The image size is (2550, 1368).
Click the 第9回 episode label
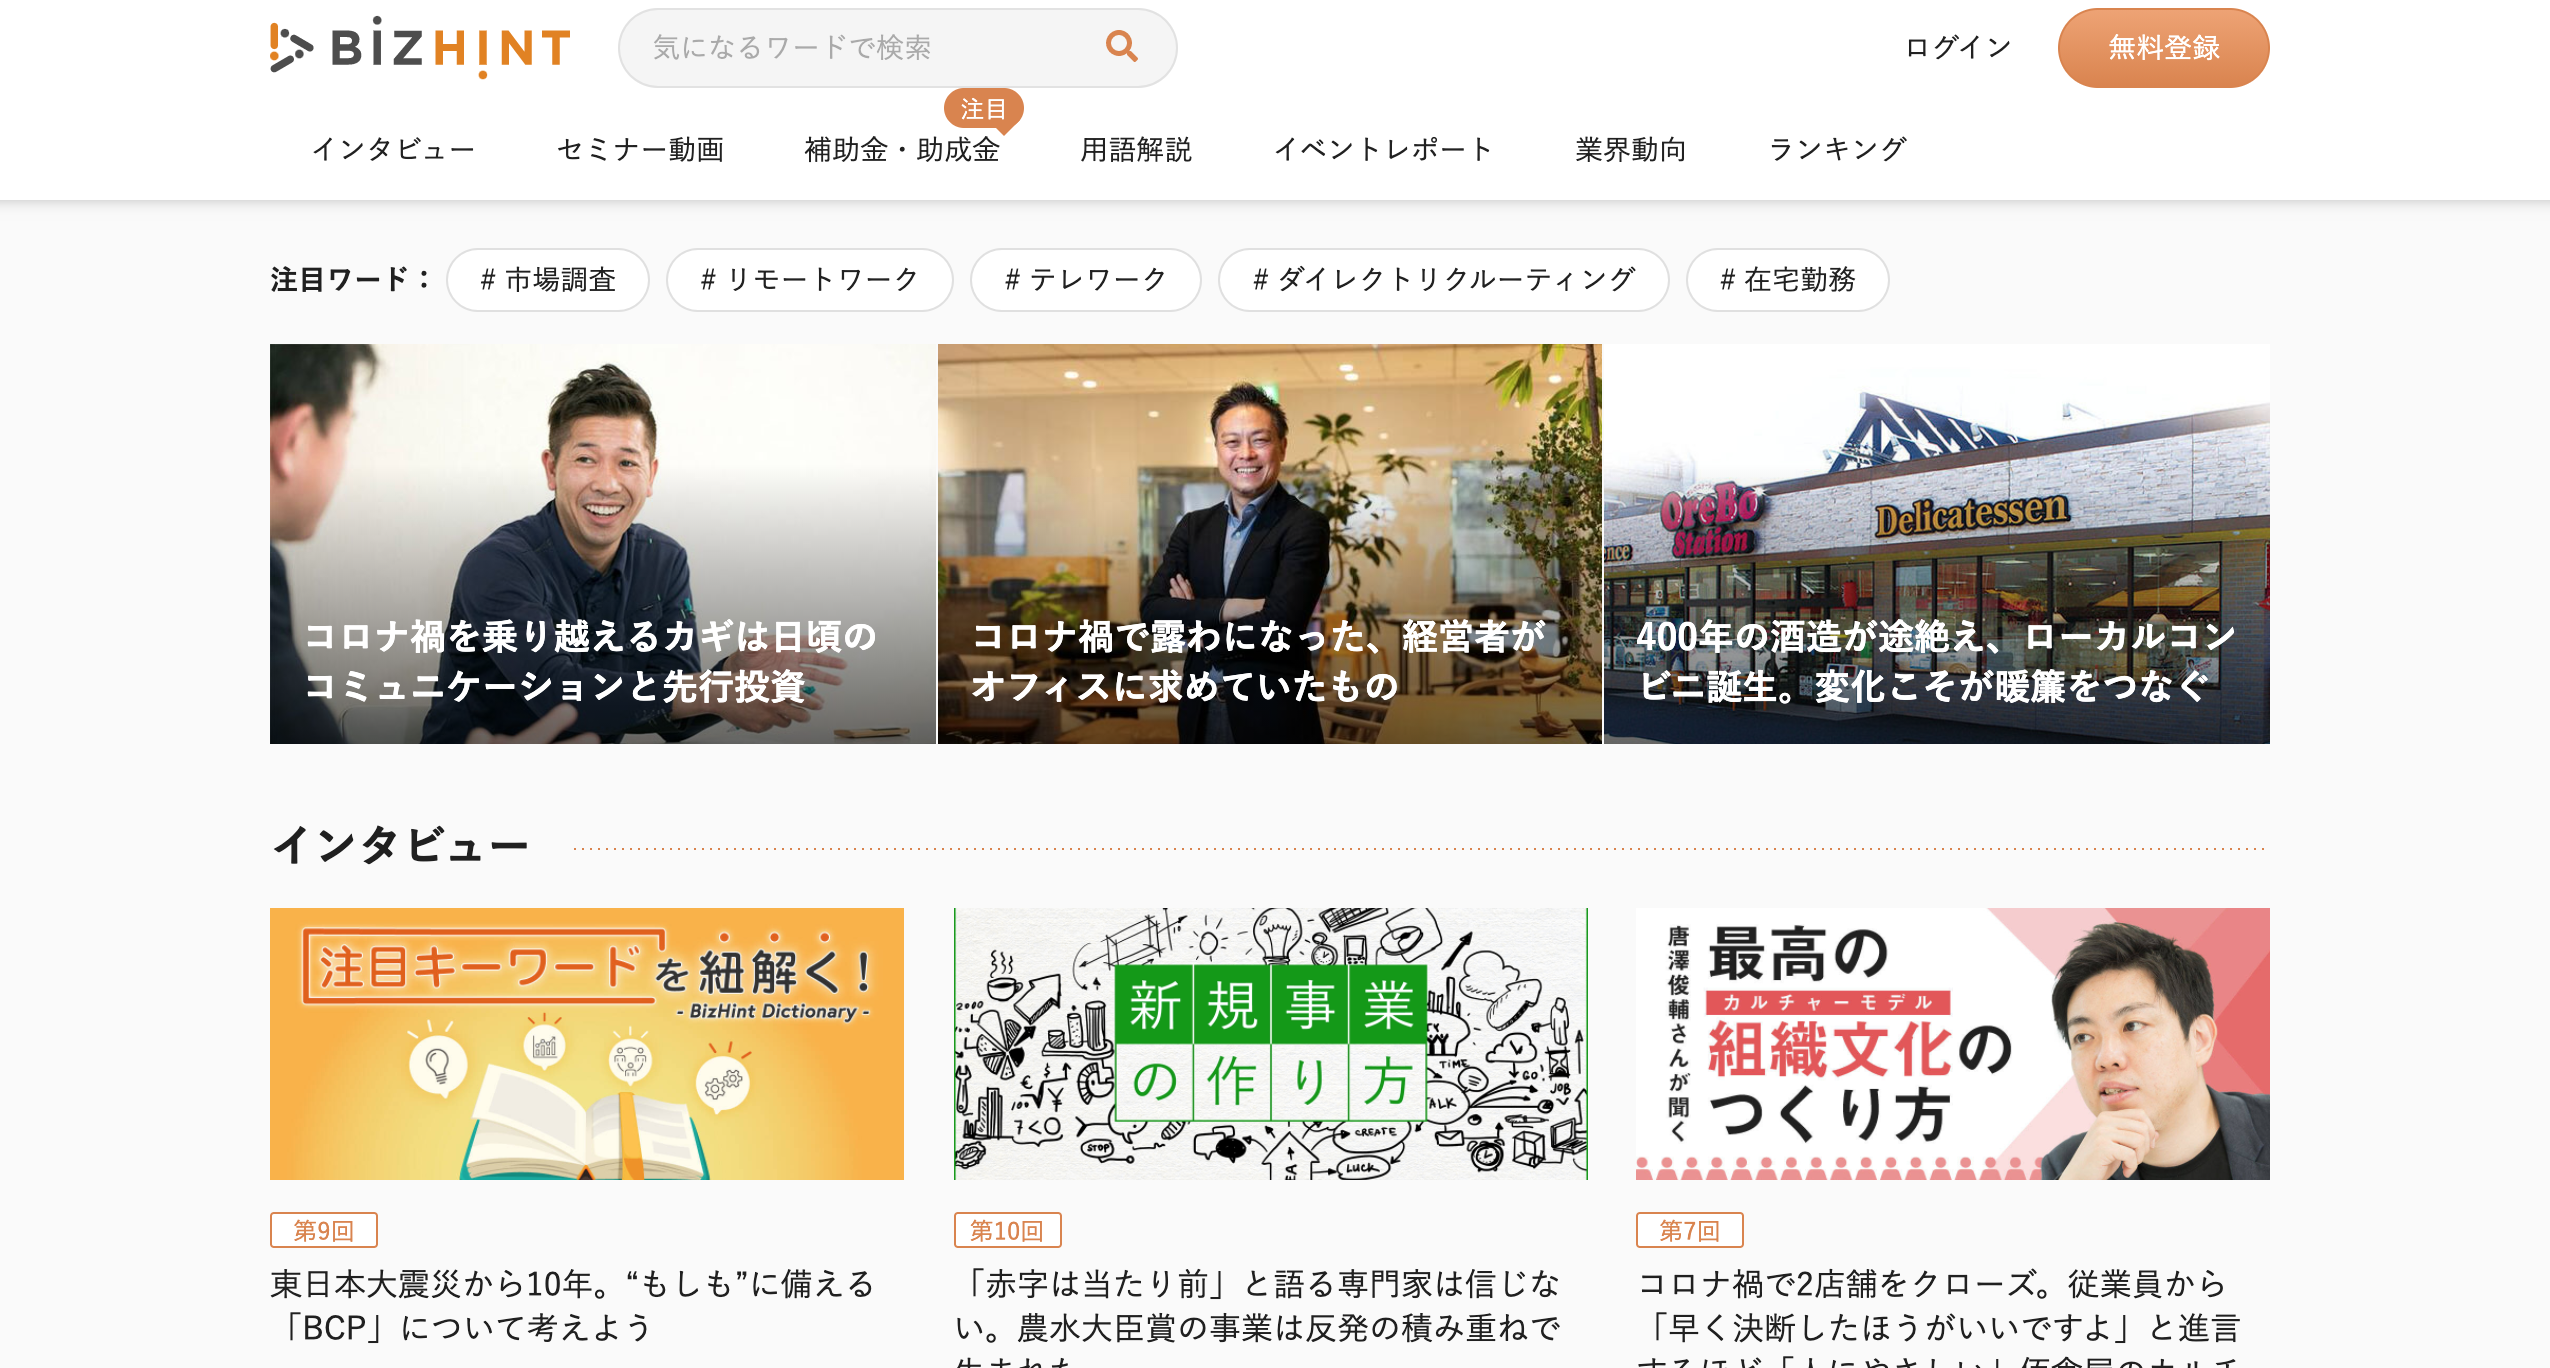(323, 1230)
